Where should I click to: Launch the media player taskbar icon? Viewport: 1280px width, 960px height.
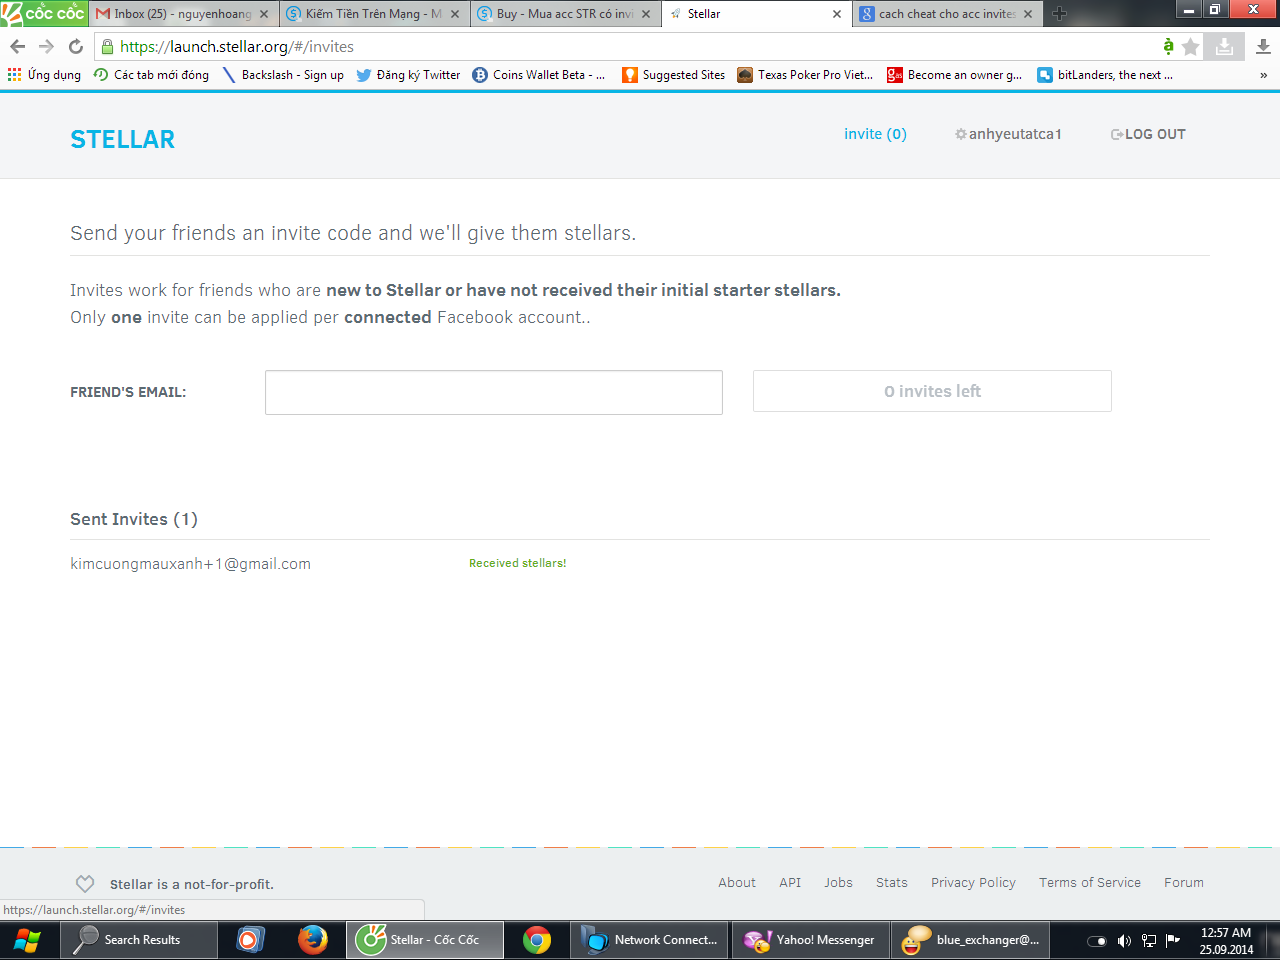point(250,940)
